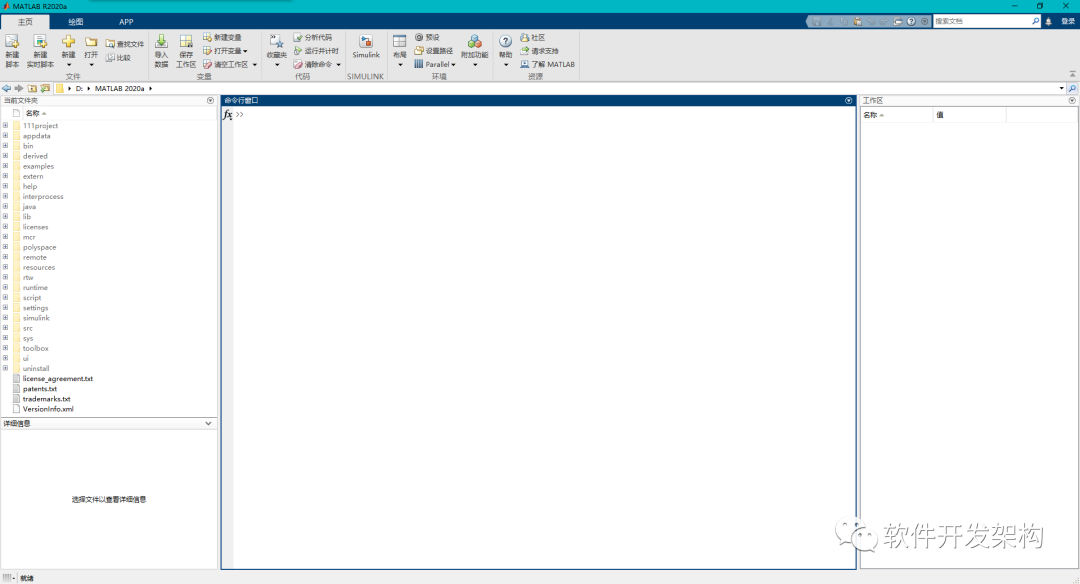Save workspace with 保存工作区
This screenshot has height=584, width=1080.
pyautogui.click(x=186, y=51)
